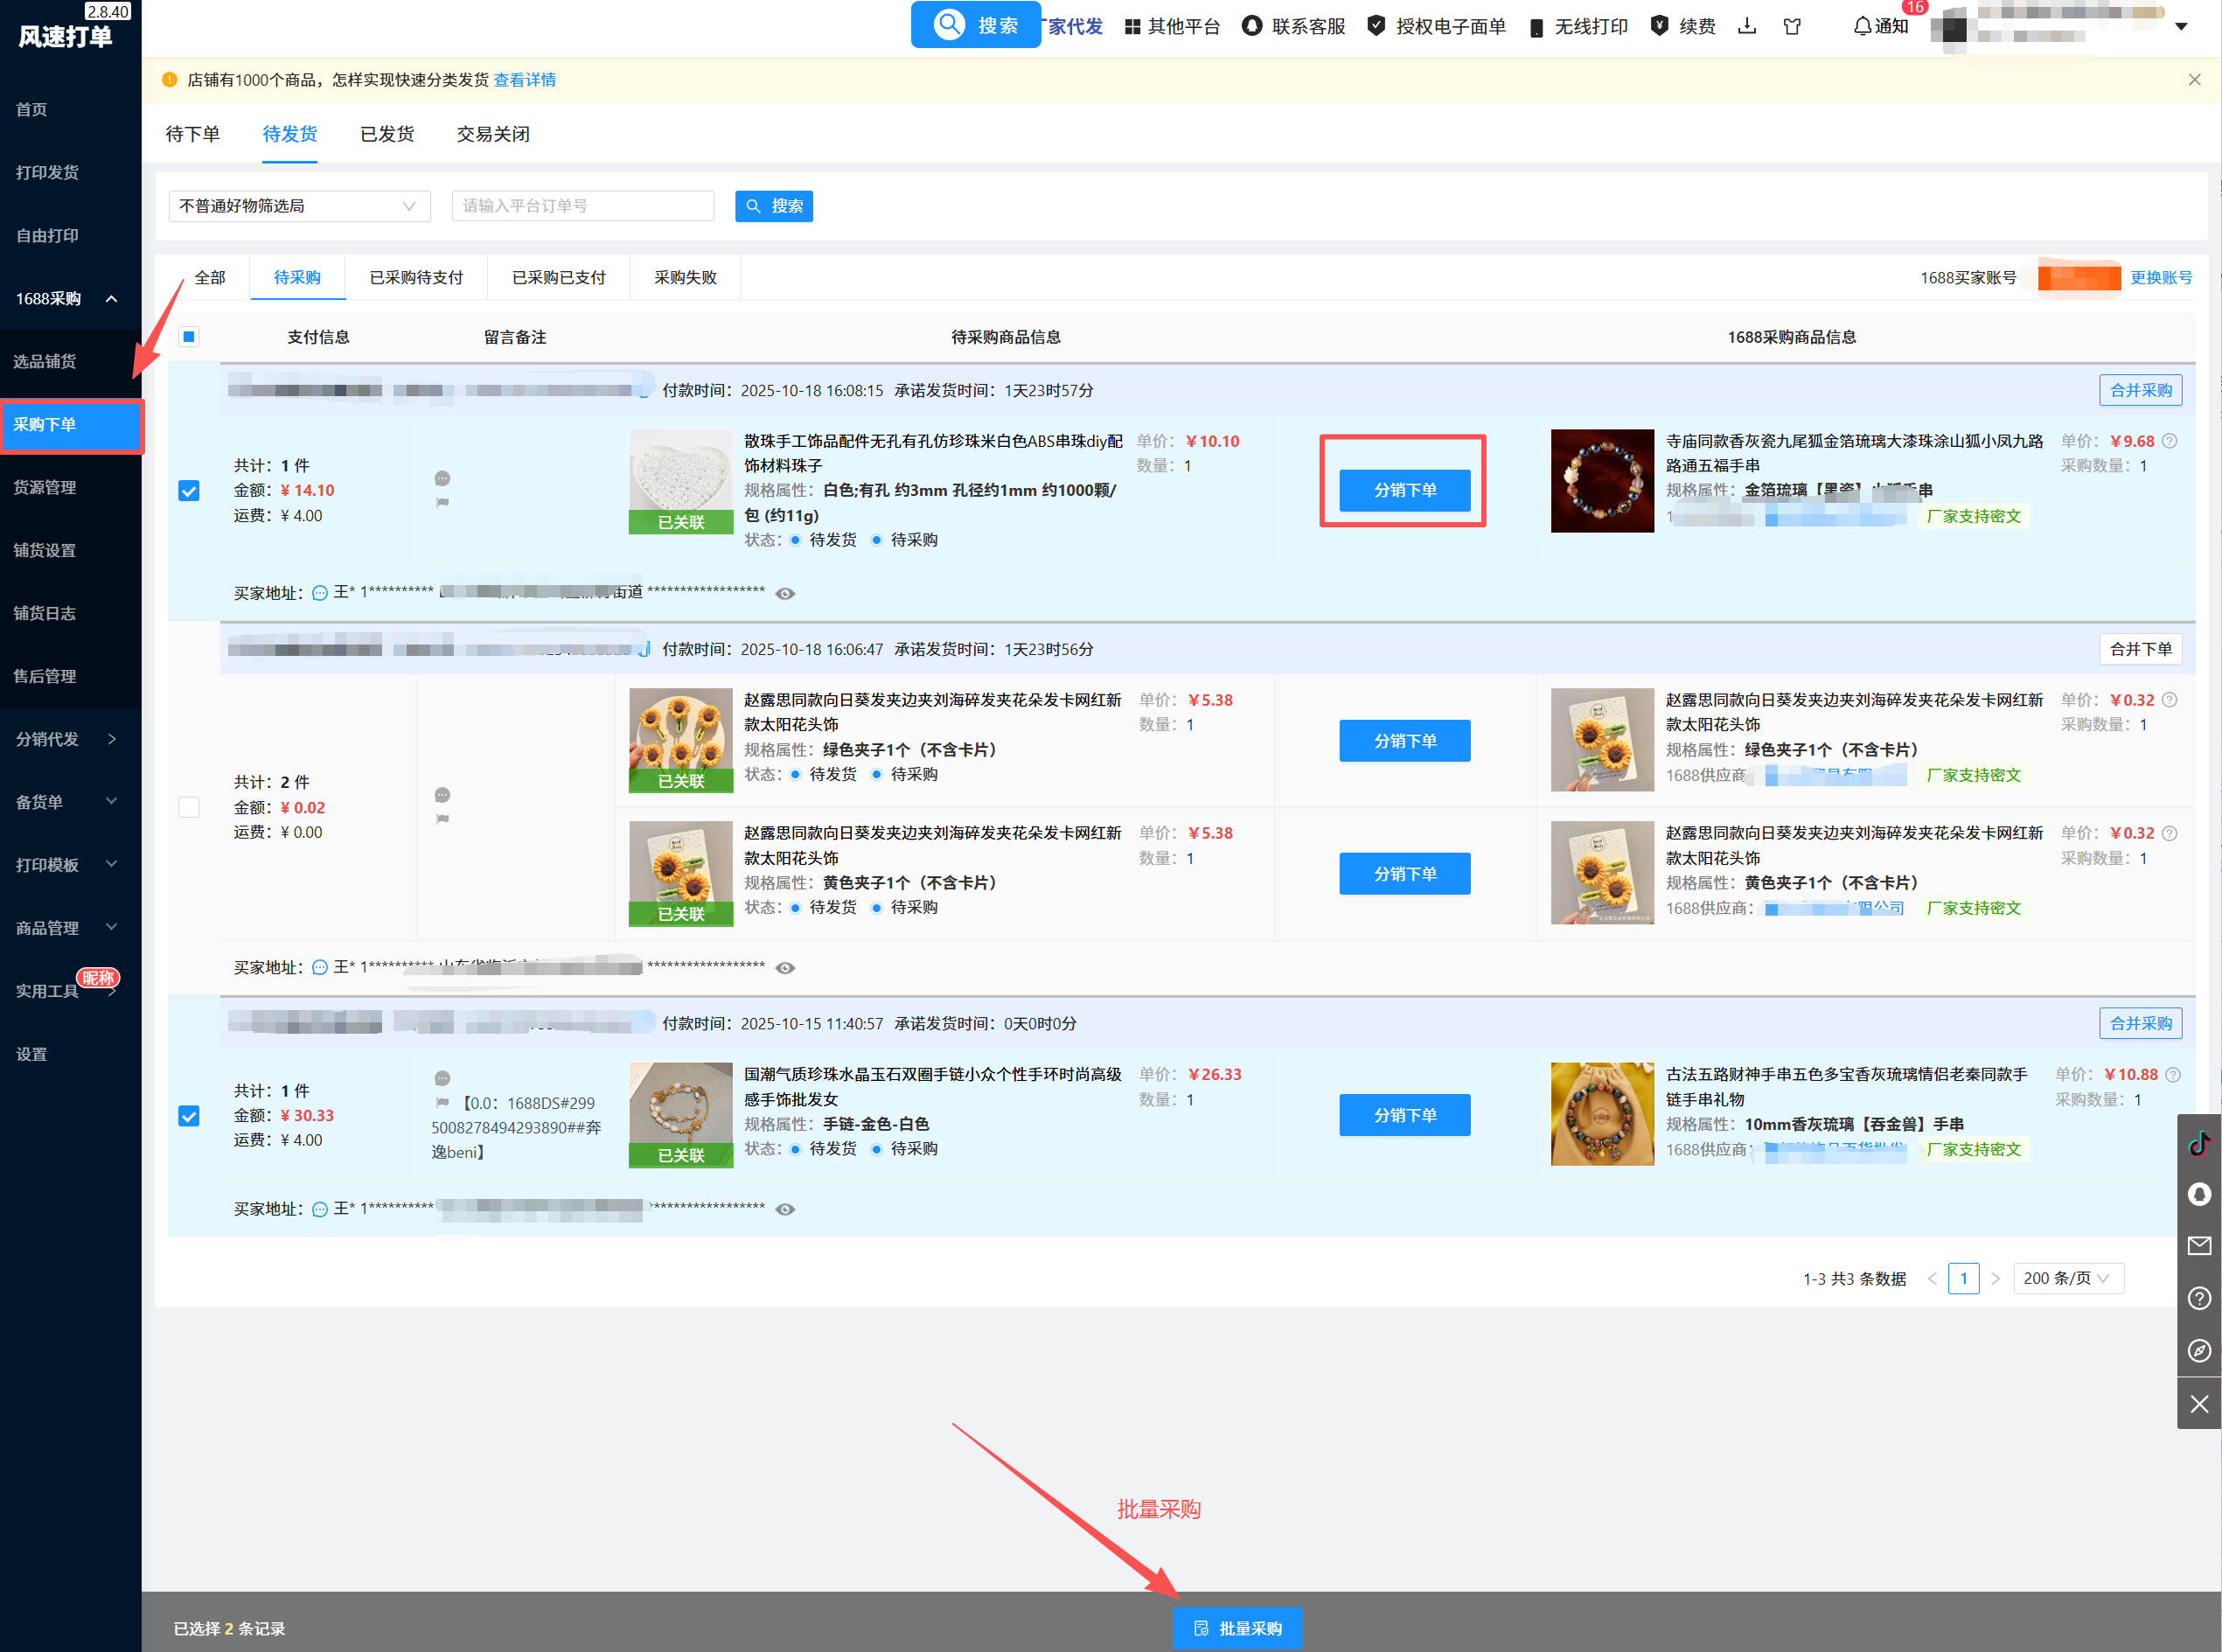This screenshot has height=1652, width=2222.
Task: Click the compass icon in floating sidebar
Action: [x=2199, y=1351]
